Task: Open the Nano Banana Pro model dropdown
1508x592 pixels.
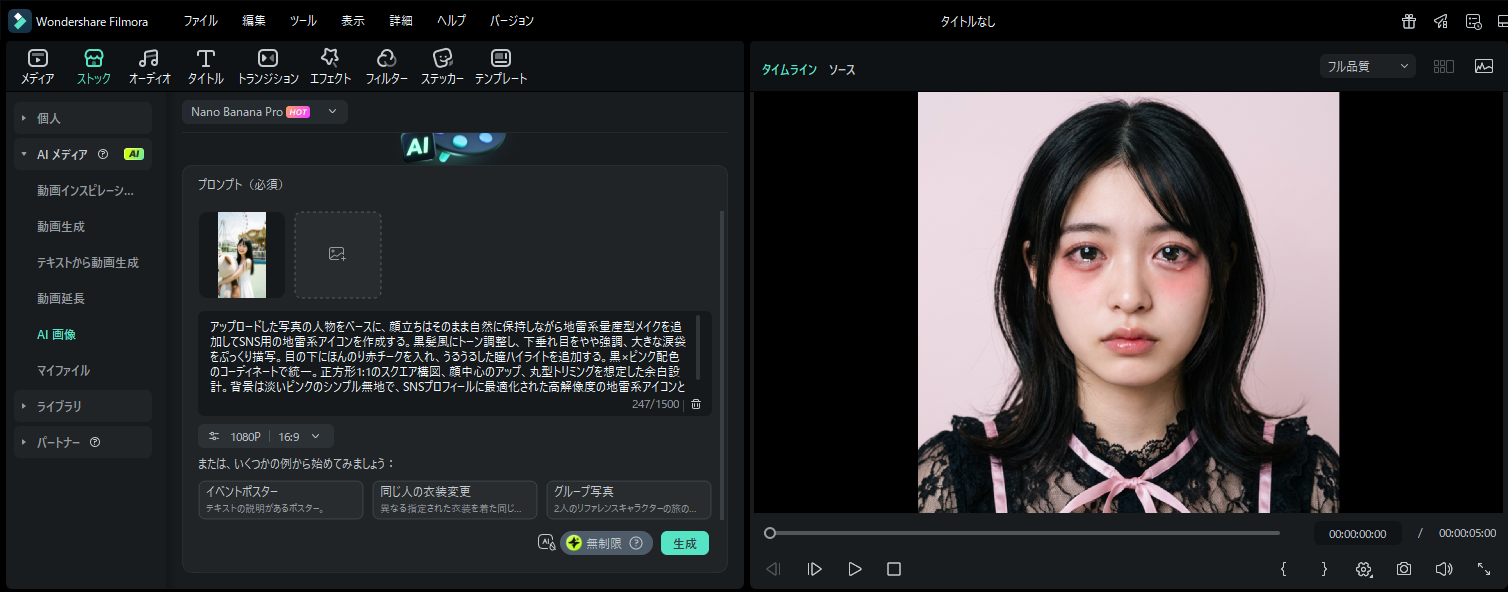Action: pyautogui.click(x=265, y=112)
